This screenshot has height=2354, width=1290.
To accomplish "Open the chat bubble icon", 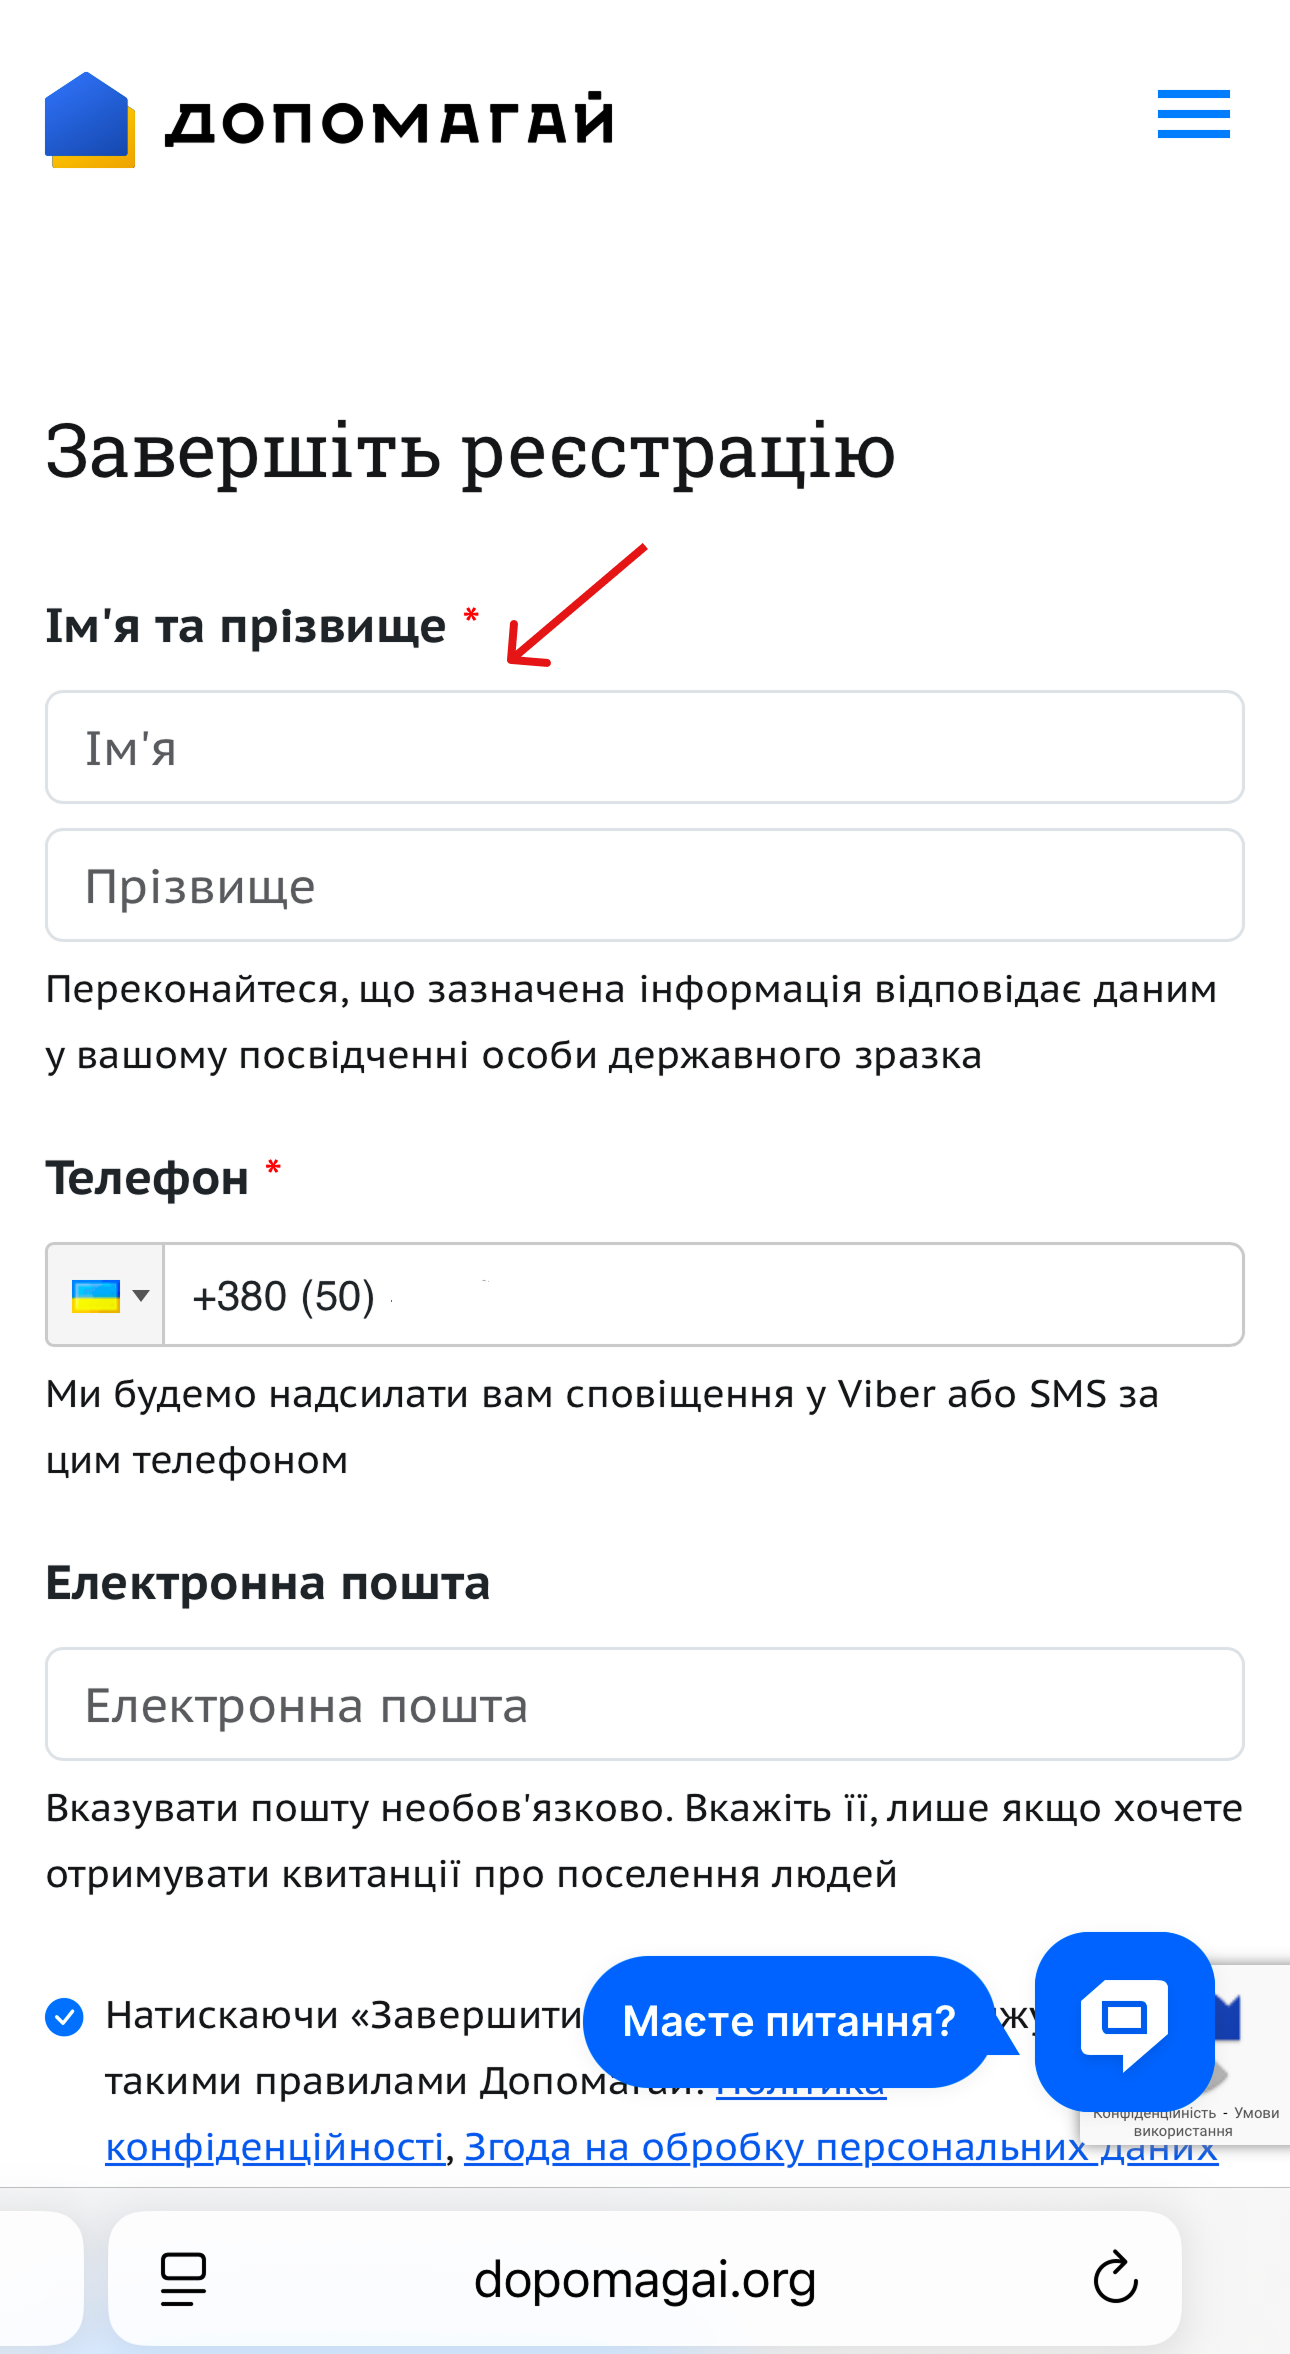I will pos(1124,2021).
